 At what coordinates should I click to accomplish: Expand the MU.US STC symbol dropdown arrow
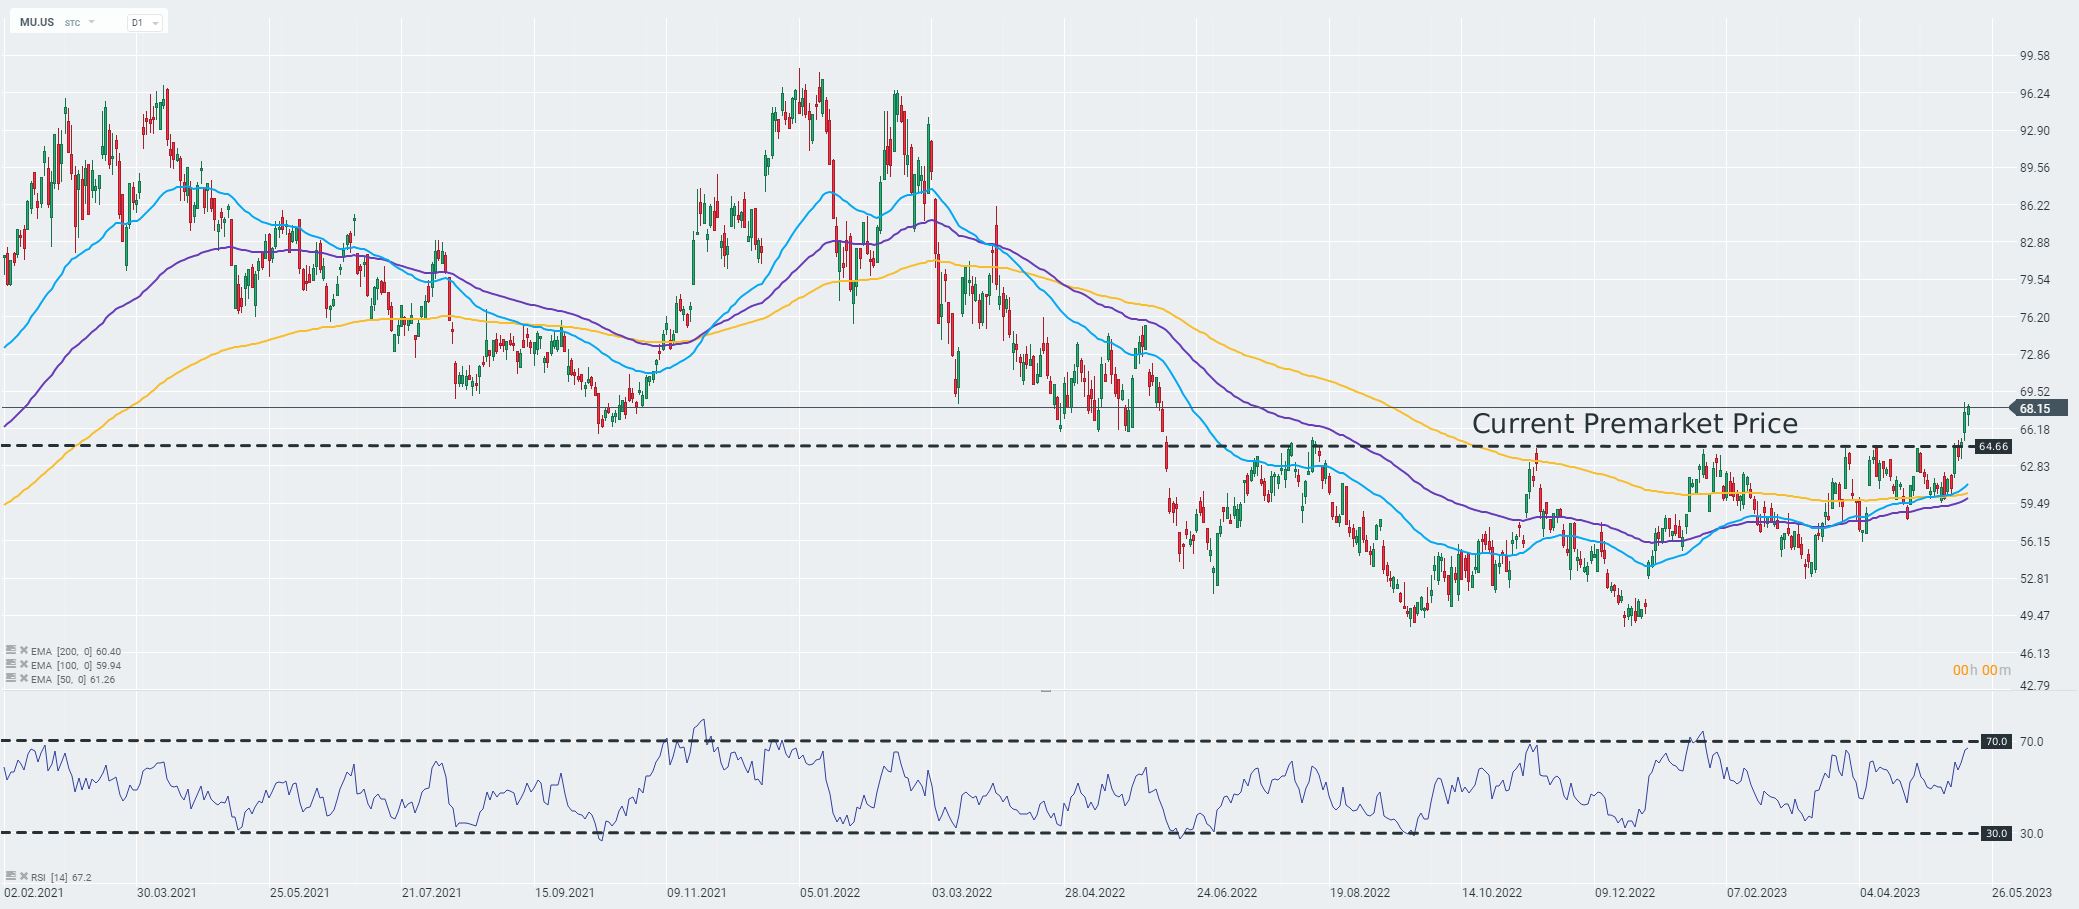coord(92,22)
